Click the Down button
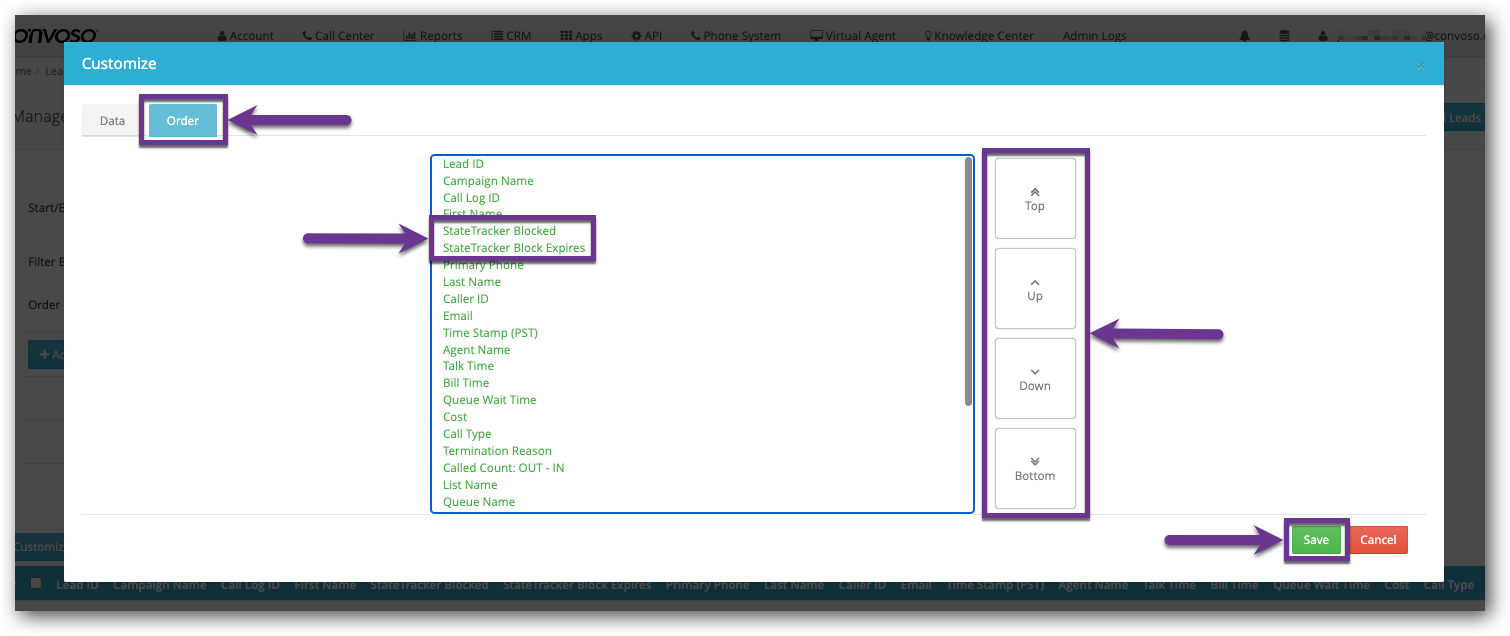 coord(1035,378)
